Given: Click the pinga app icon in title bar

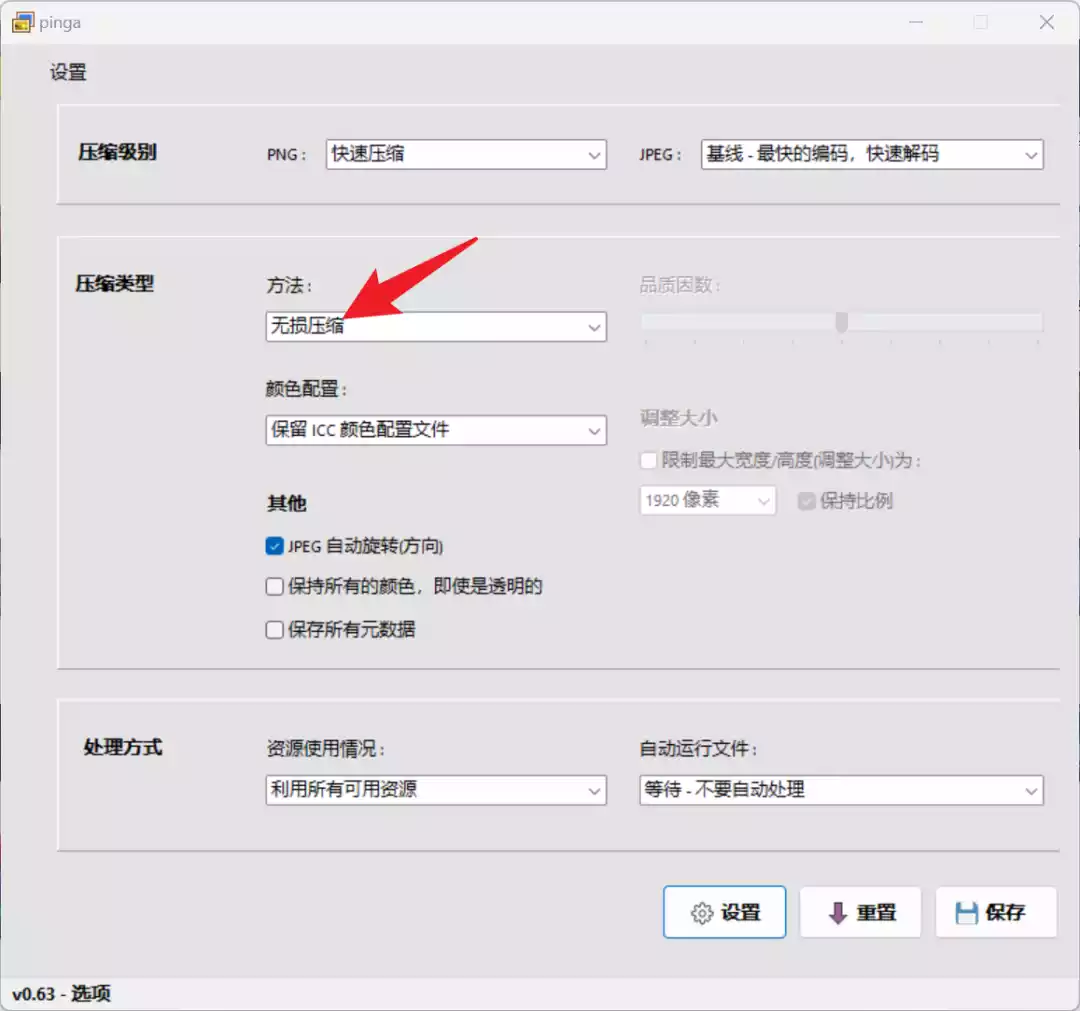Looking at the screenshot, I should 22,22.
